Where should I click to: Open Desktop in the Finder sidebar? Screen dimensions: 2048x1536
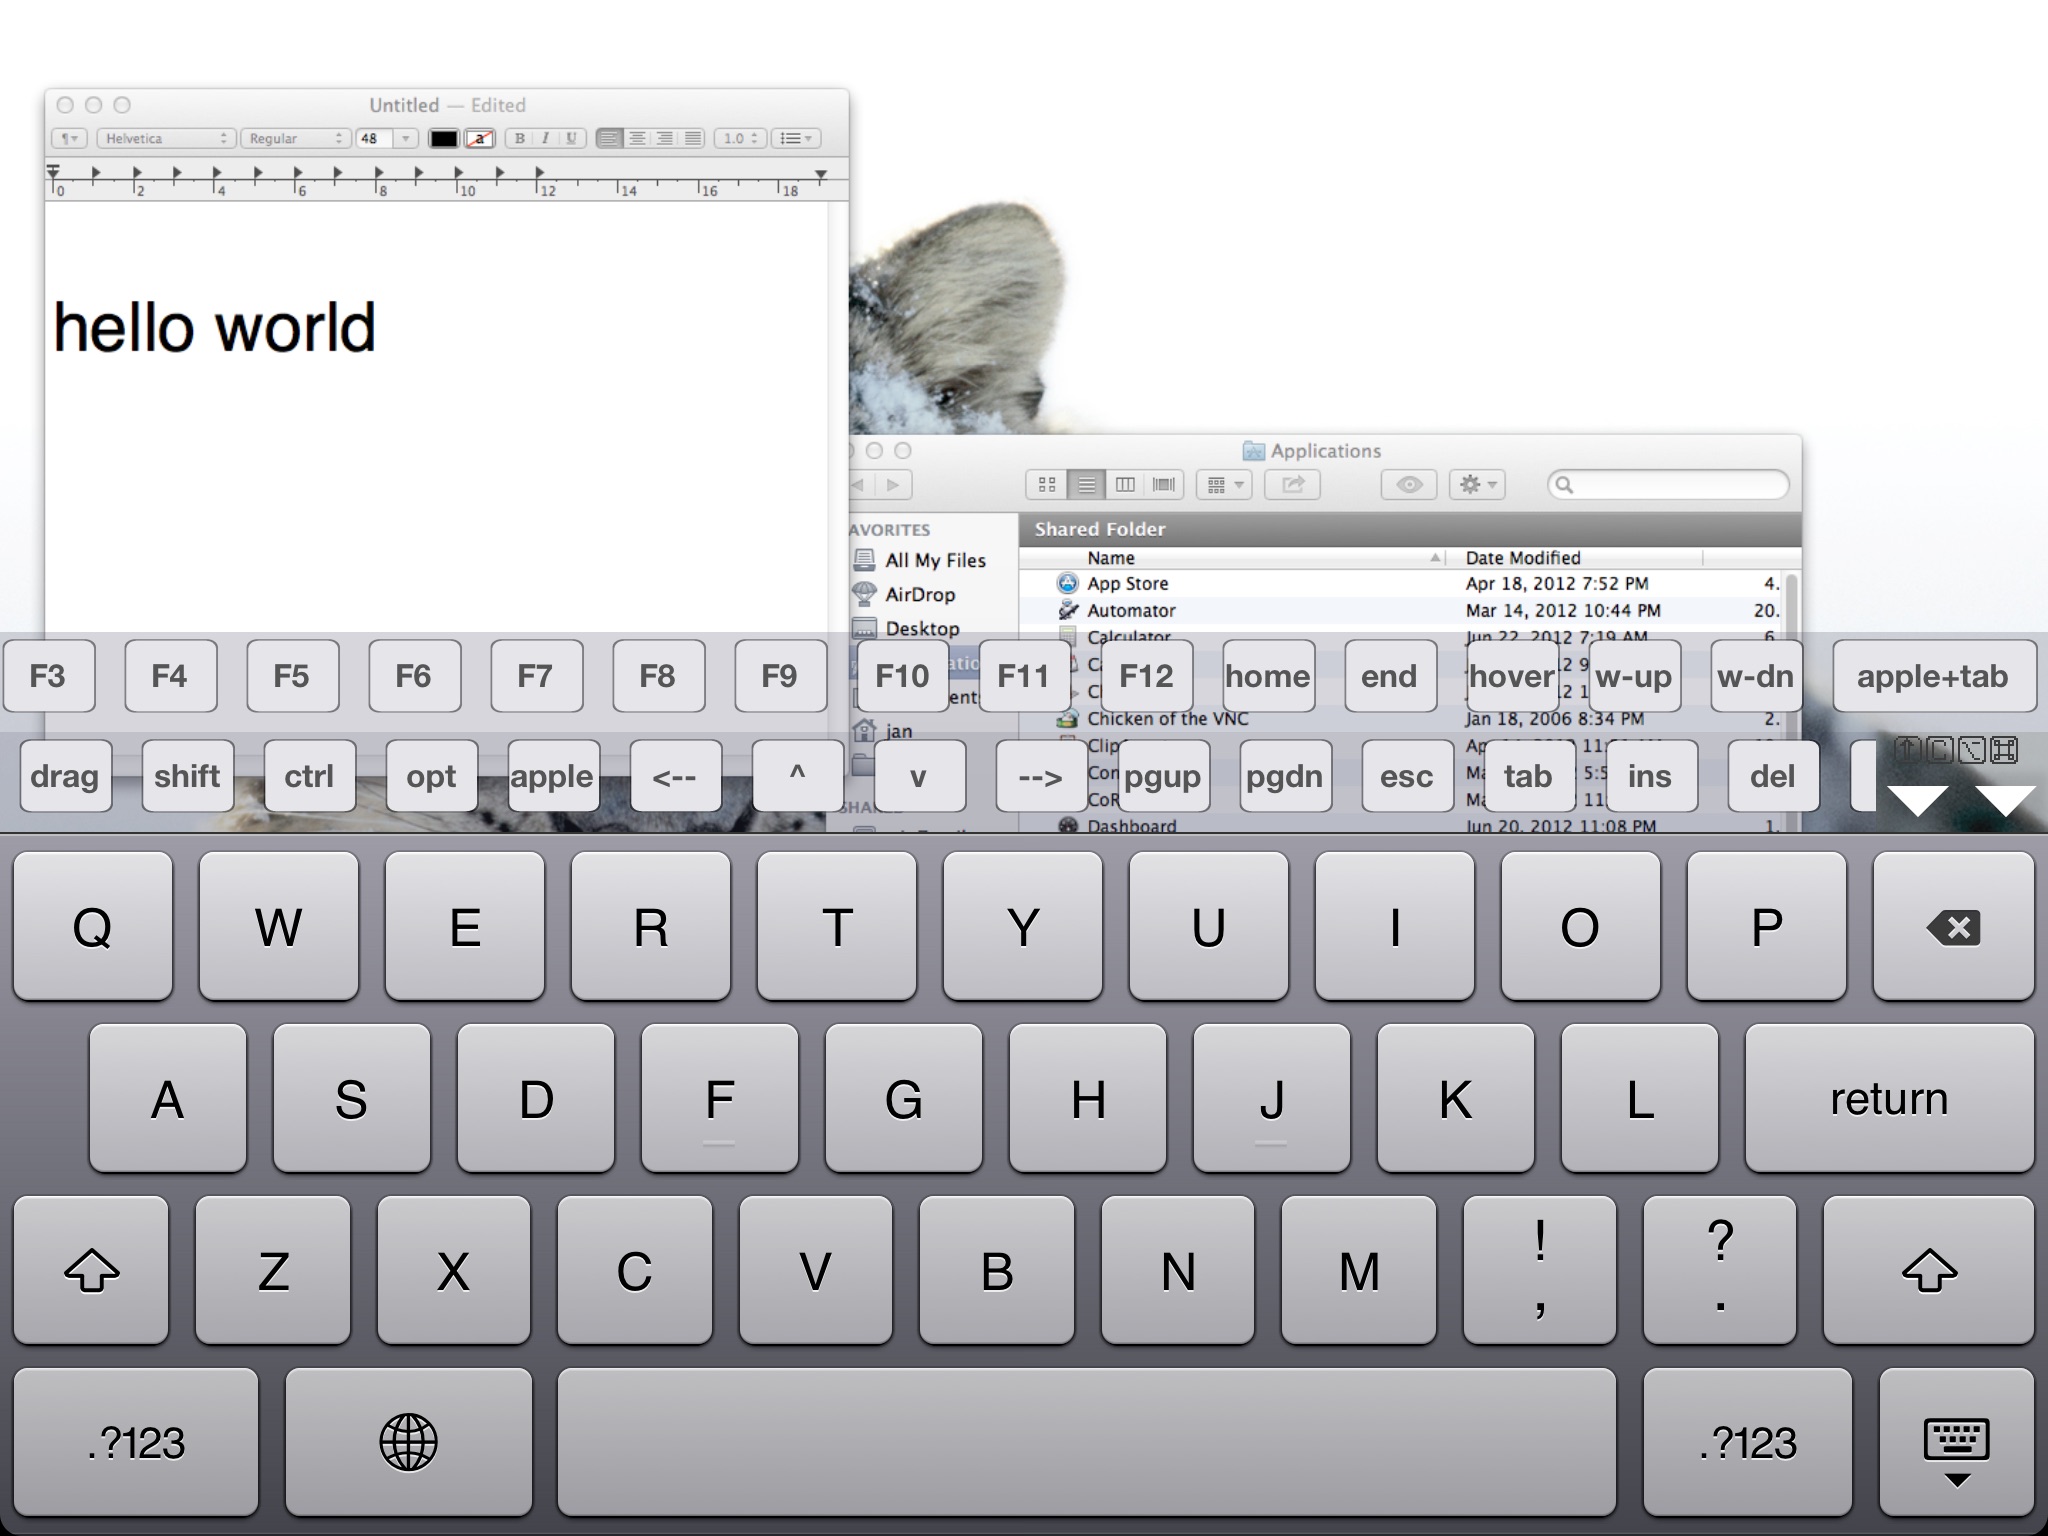pos(922,628)
